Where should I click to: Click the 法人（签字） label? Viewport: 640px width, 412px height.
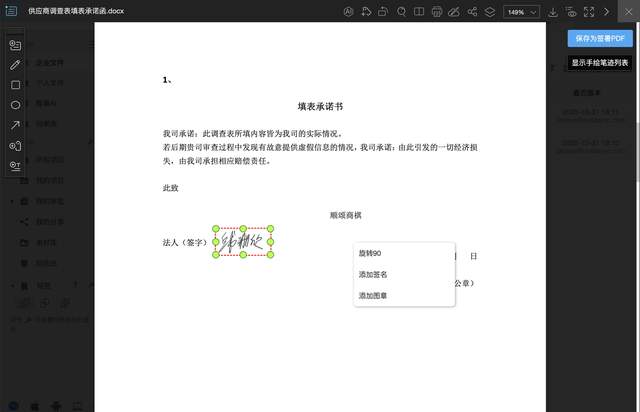coord(185,243)
